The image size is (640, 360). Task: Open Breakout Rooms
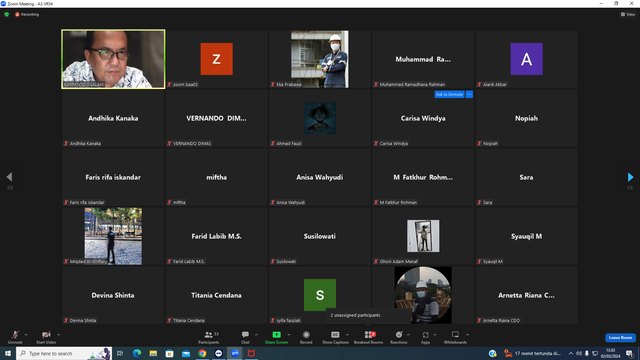click(369, 337)
